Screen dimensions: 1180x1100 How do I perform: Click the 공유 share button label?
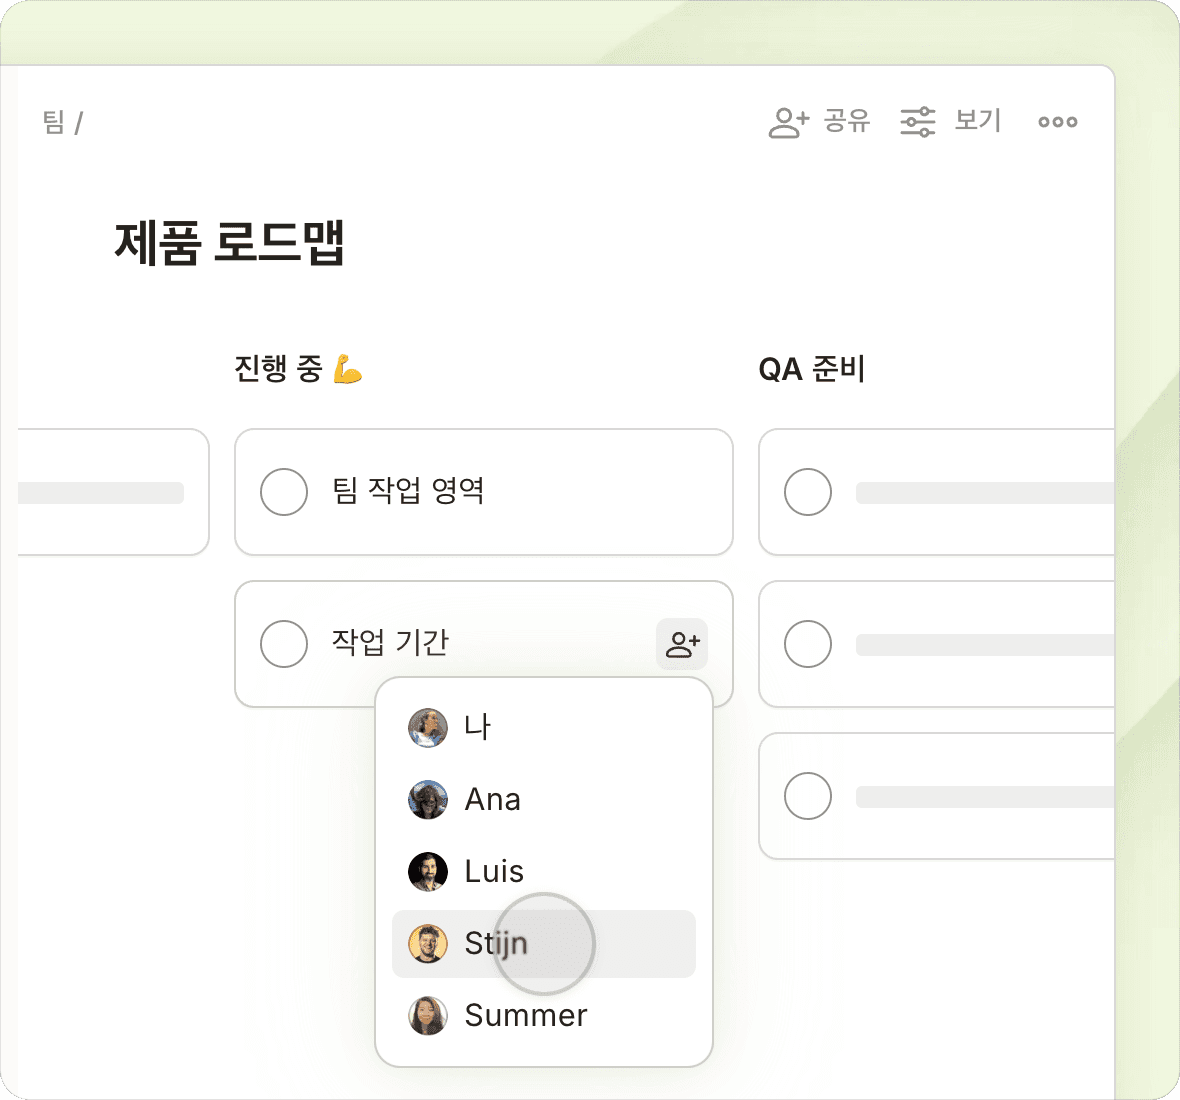pos(847,121)
